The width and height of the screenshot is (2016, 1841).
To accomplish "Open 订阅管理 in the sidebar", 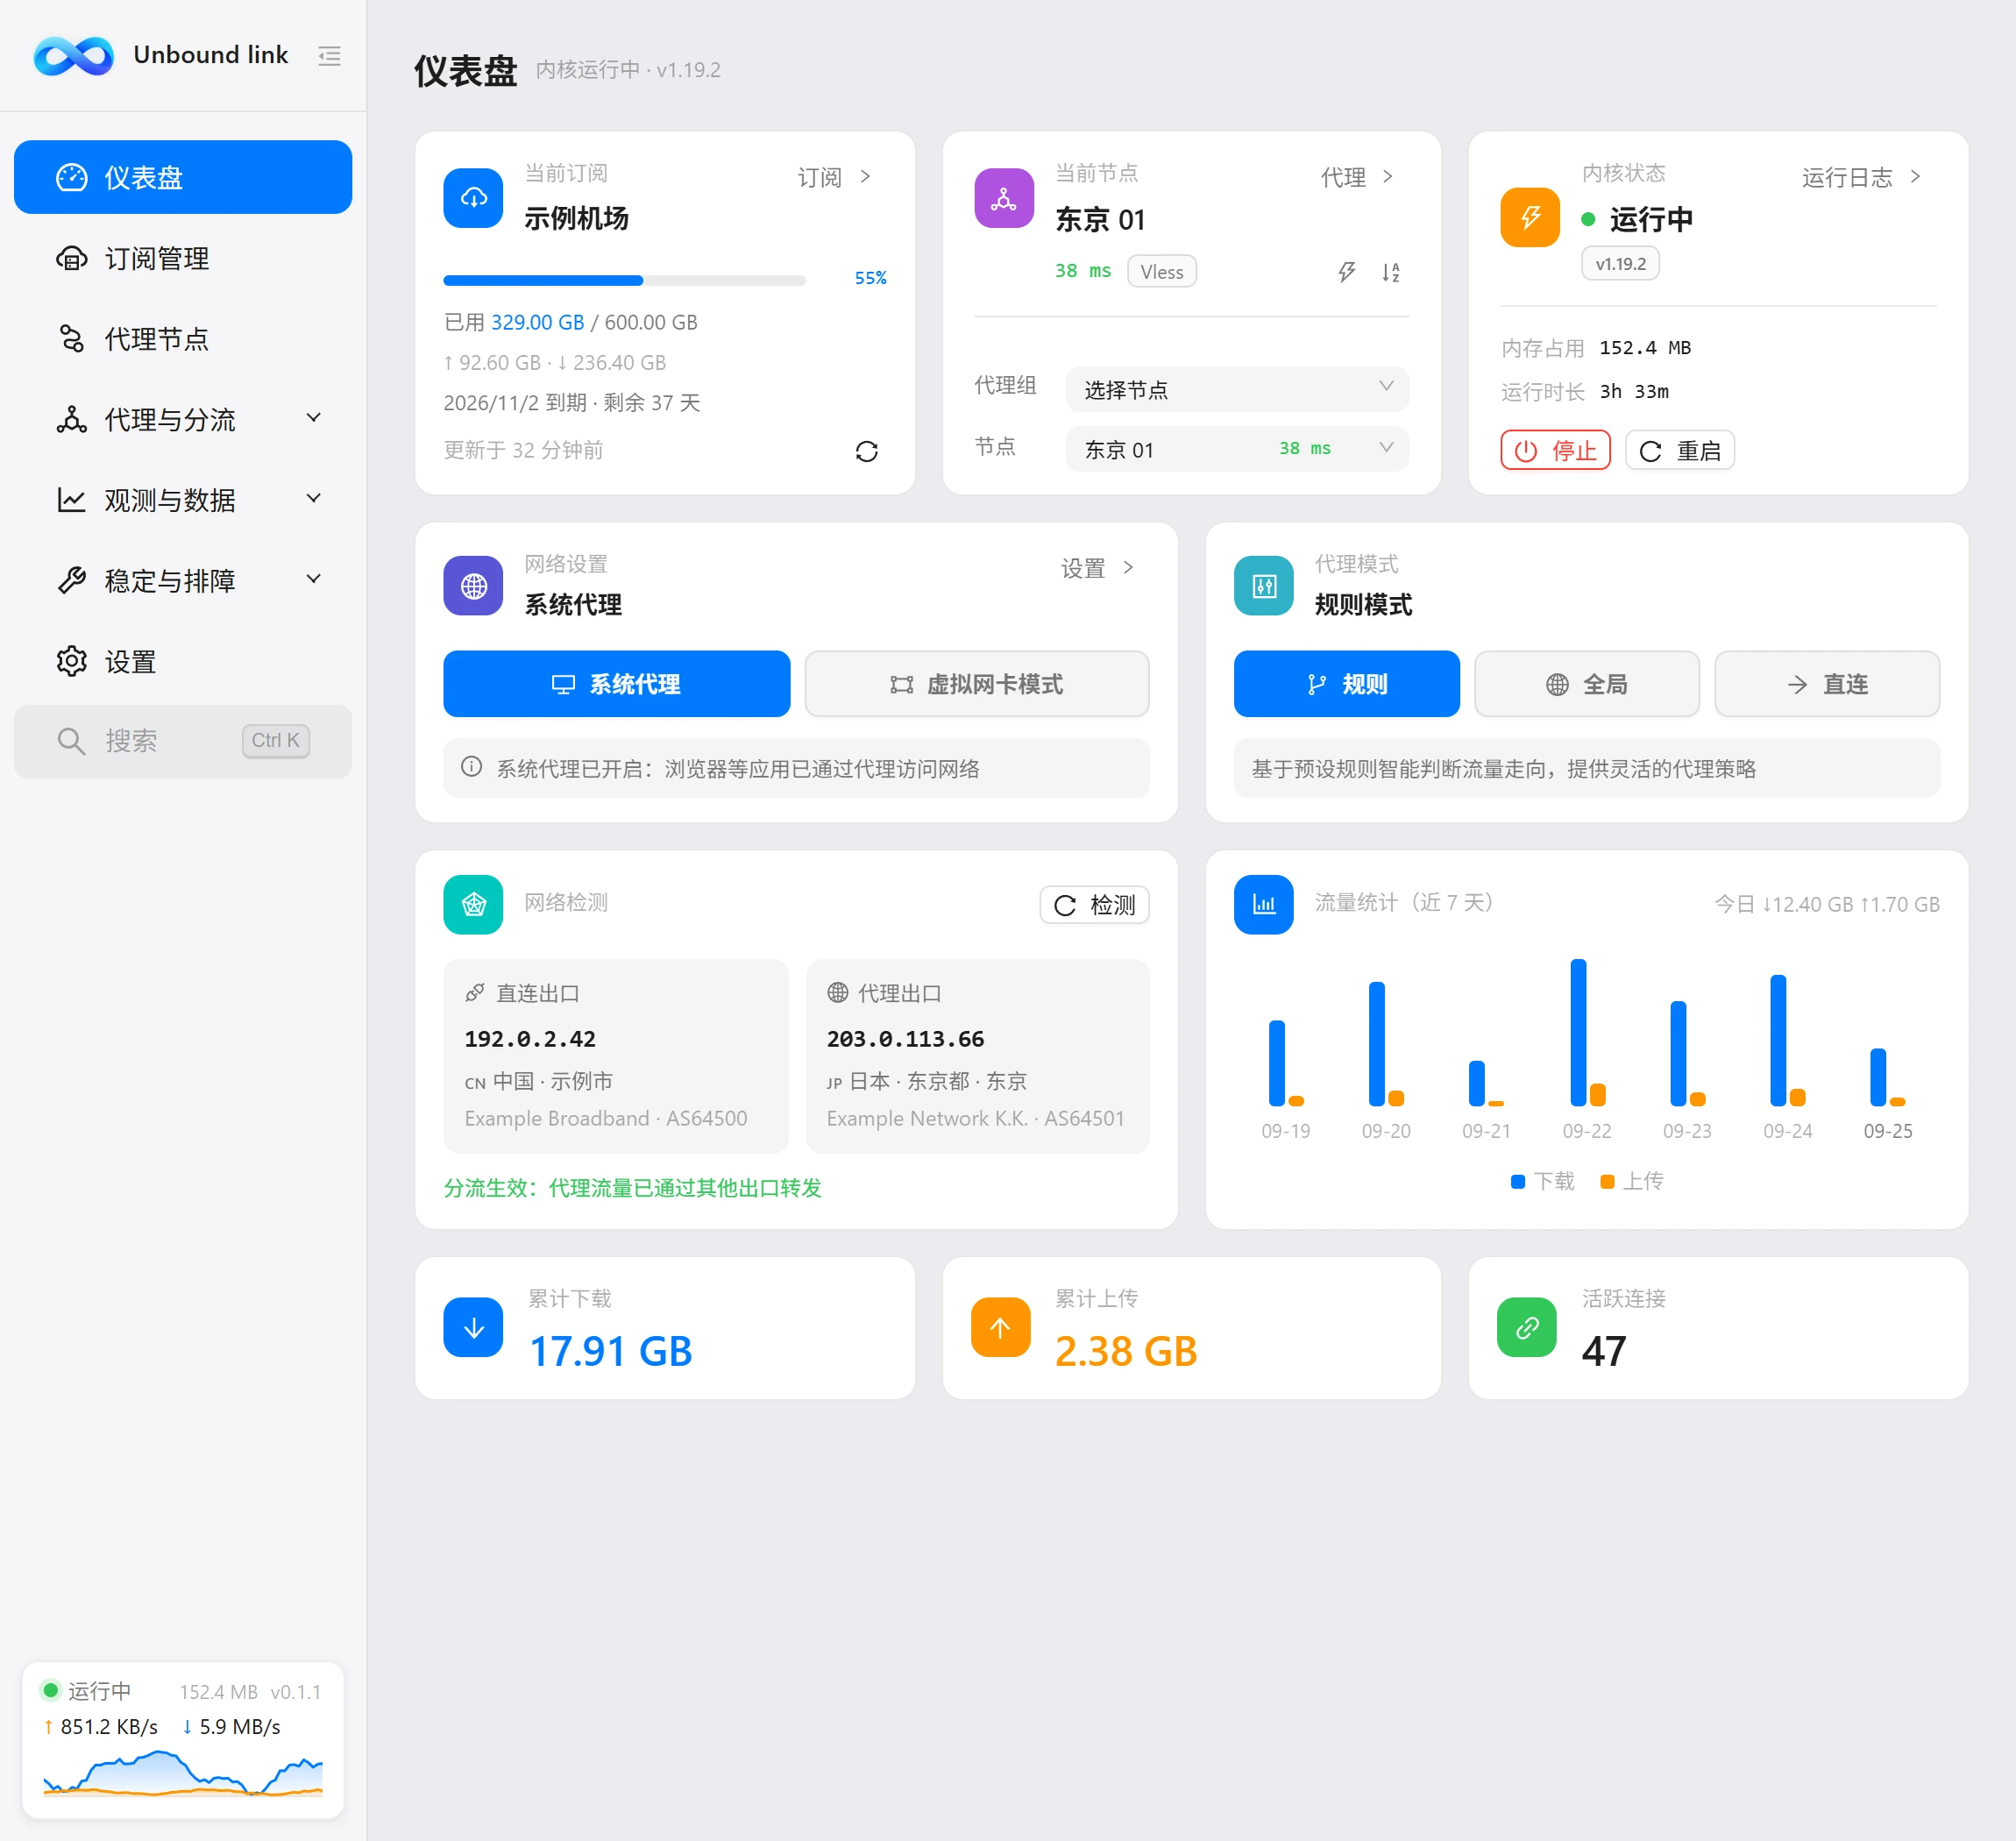I will [183, 258].
